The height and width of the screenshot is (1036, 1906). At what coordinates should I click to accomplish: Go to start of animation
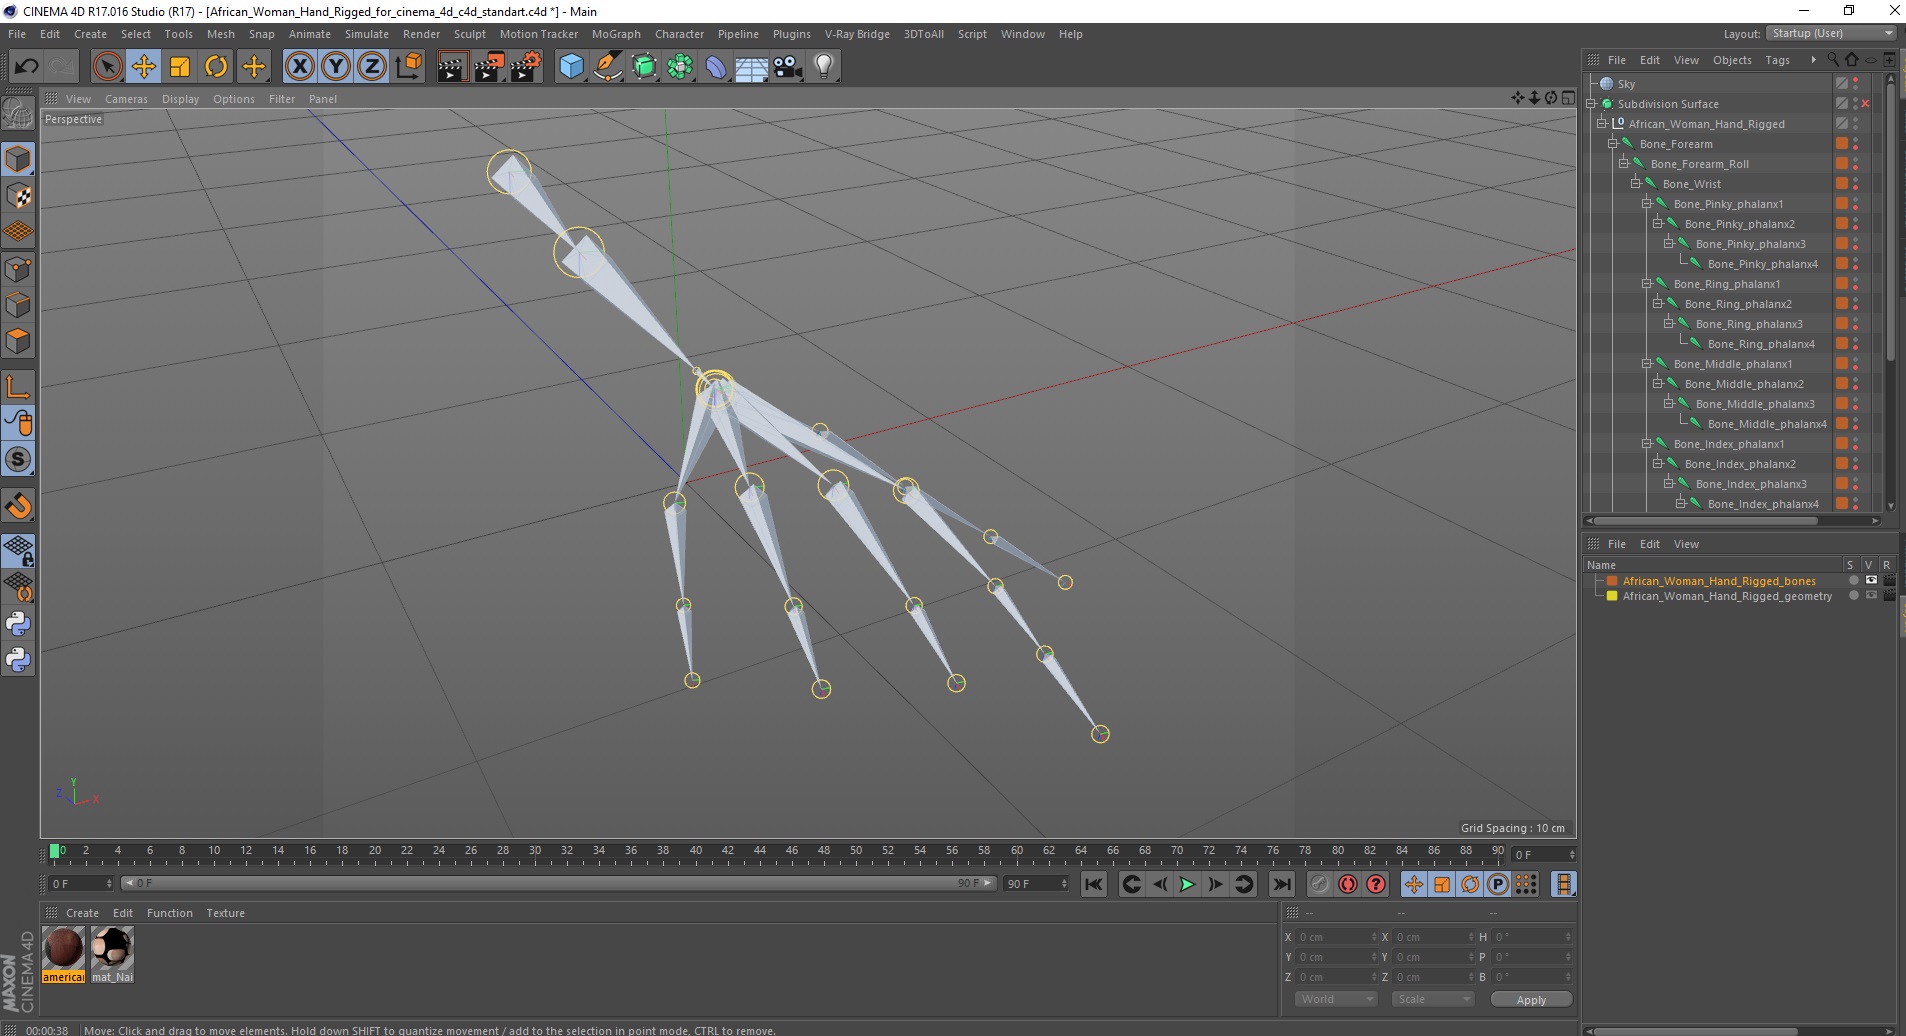coord(1094,884)
